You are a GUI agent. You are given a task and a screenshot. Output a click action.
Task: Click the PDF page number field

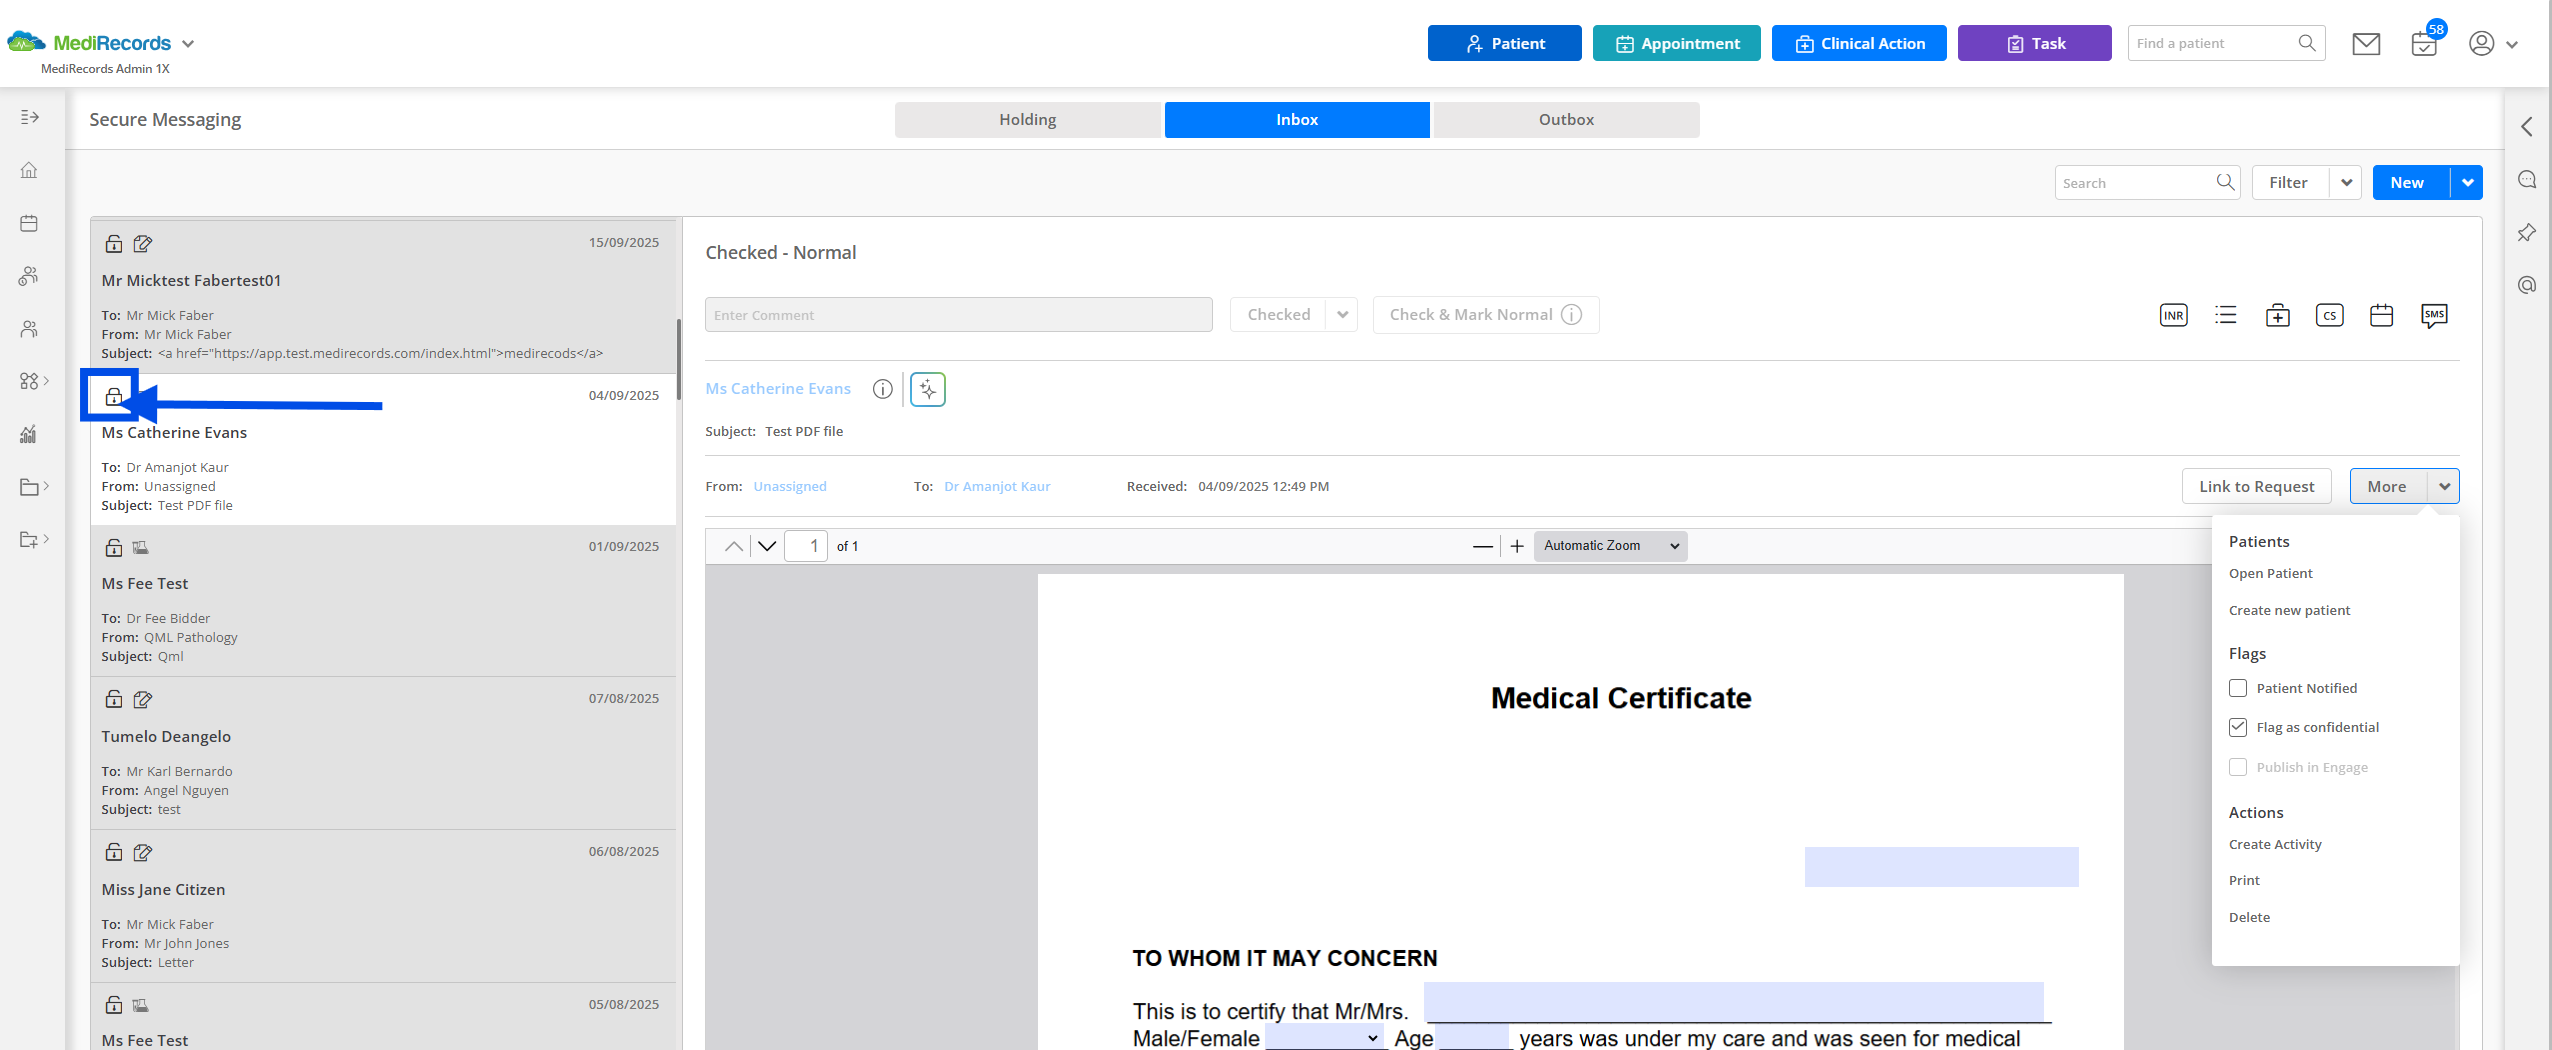coord(806,546)
